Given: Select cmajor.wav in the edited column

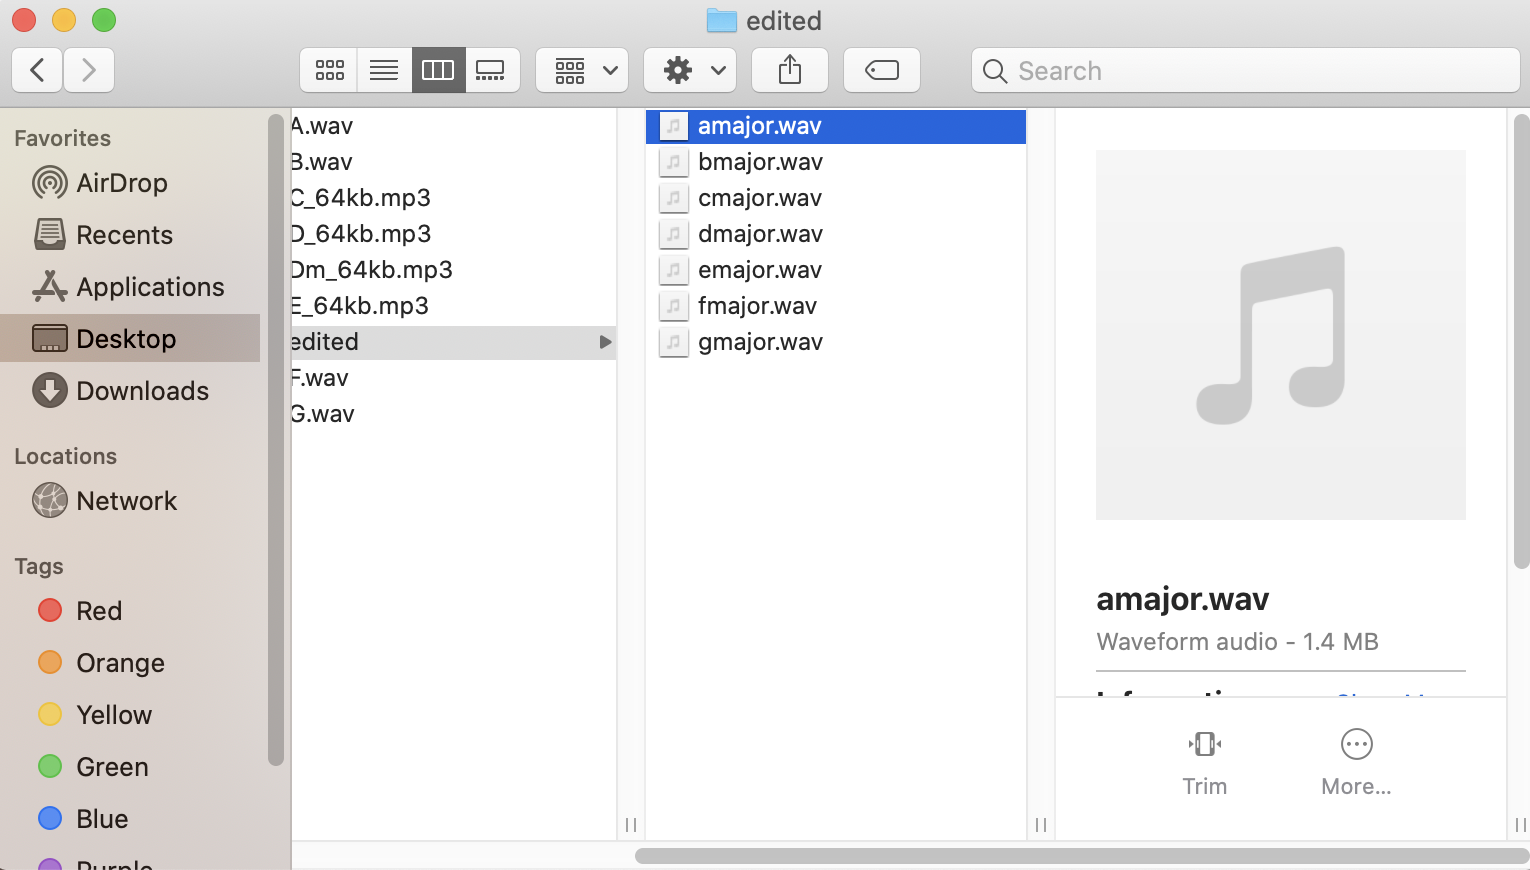Looking at the screenshot, I should (x=836, y=198).
